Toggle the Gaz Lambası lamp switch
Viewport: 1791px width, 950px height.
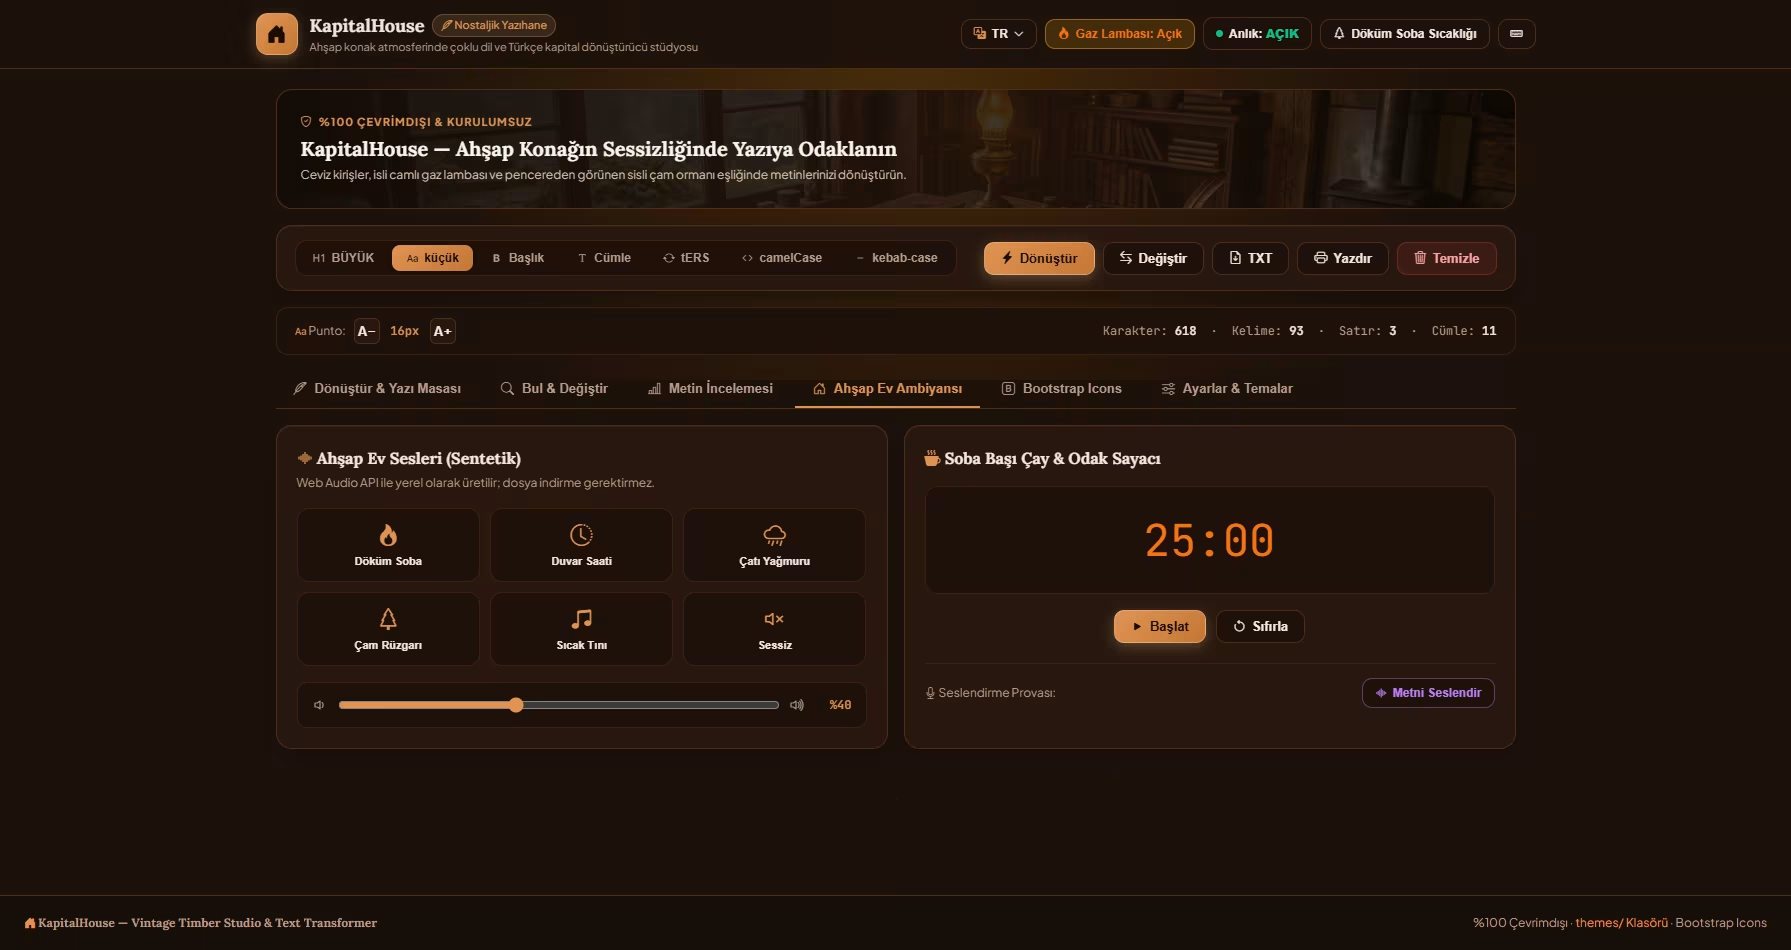(1119, 34)
